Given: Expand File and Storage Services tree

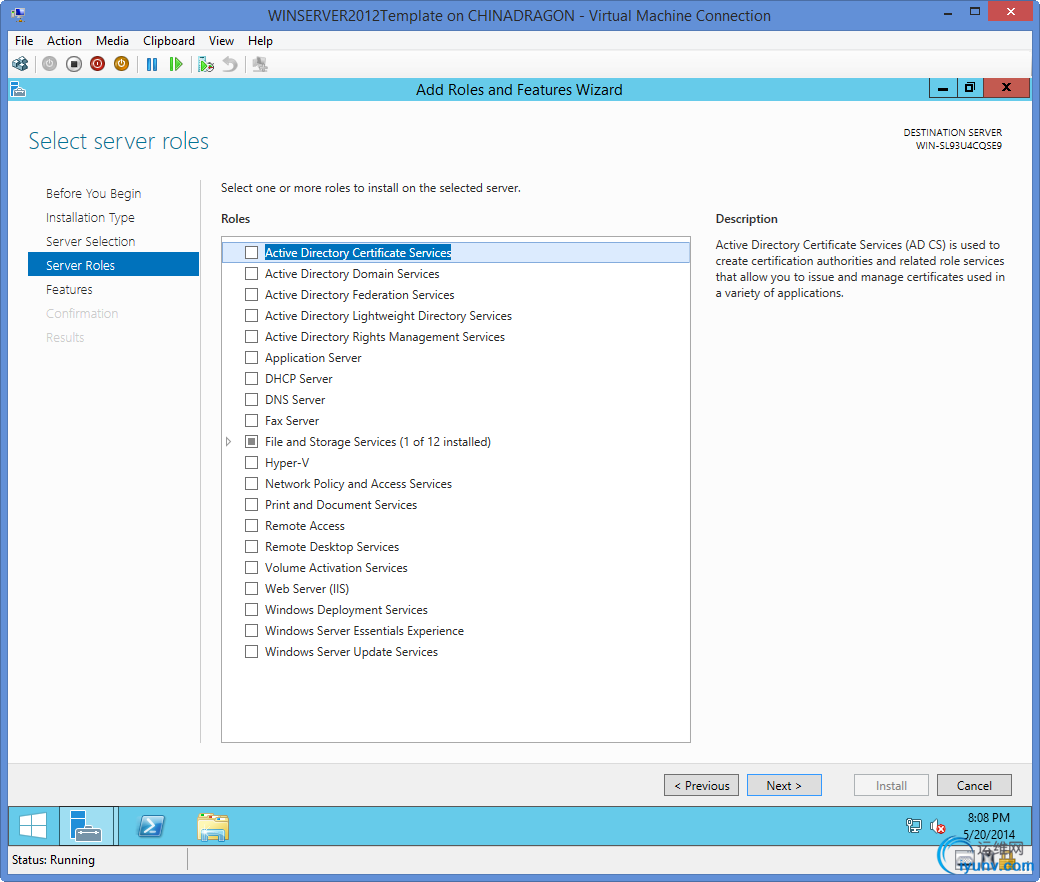Looking at the screenshot, I should pyautogui.click(x=229, y=442).
